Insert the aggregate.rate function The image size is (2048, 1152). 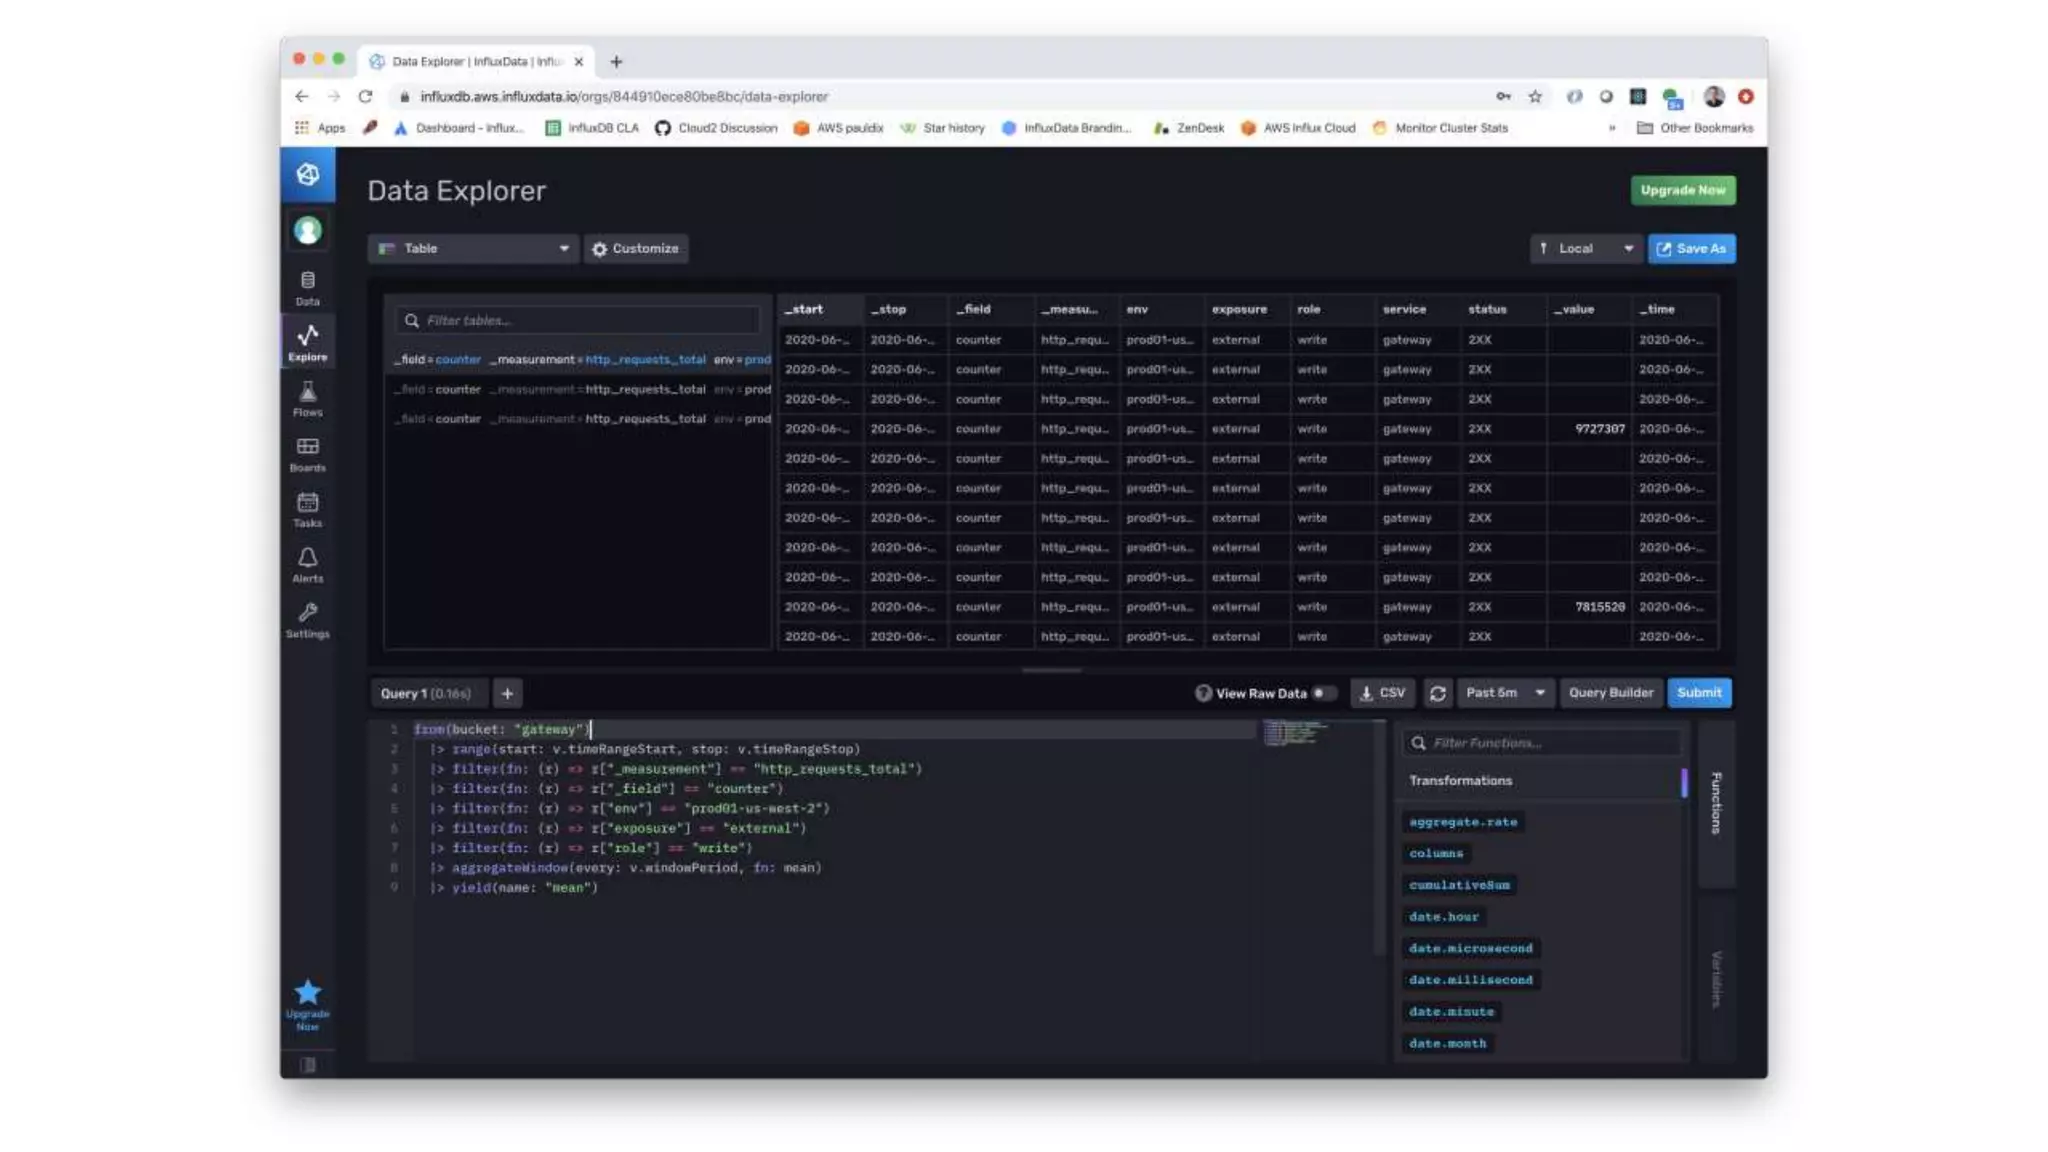click(x=1462, y=822)
